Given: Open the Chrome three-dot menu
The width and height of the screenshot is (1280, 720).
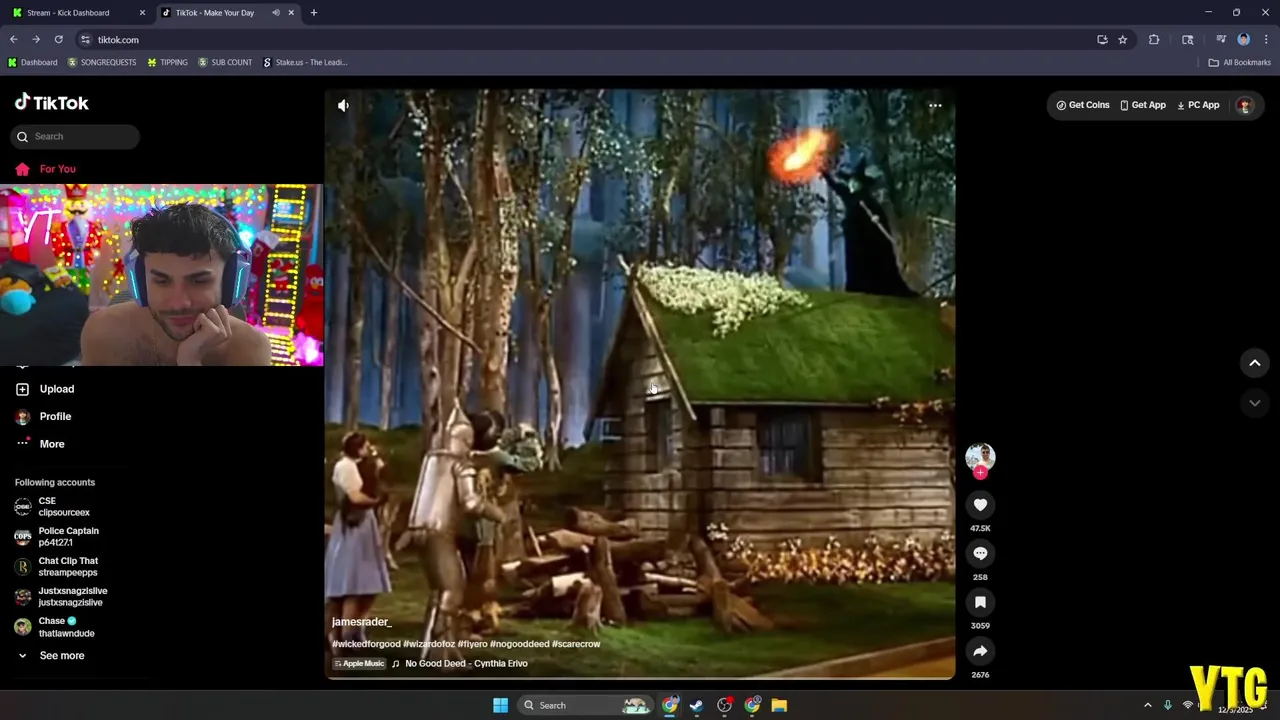Looking at the screenshot, I should pos(1265,40).
